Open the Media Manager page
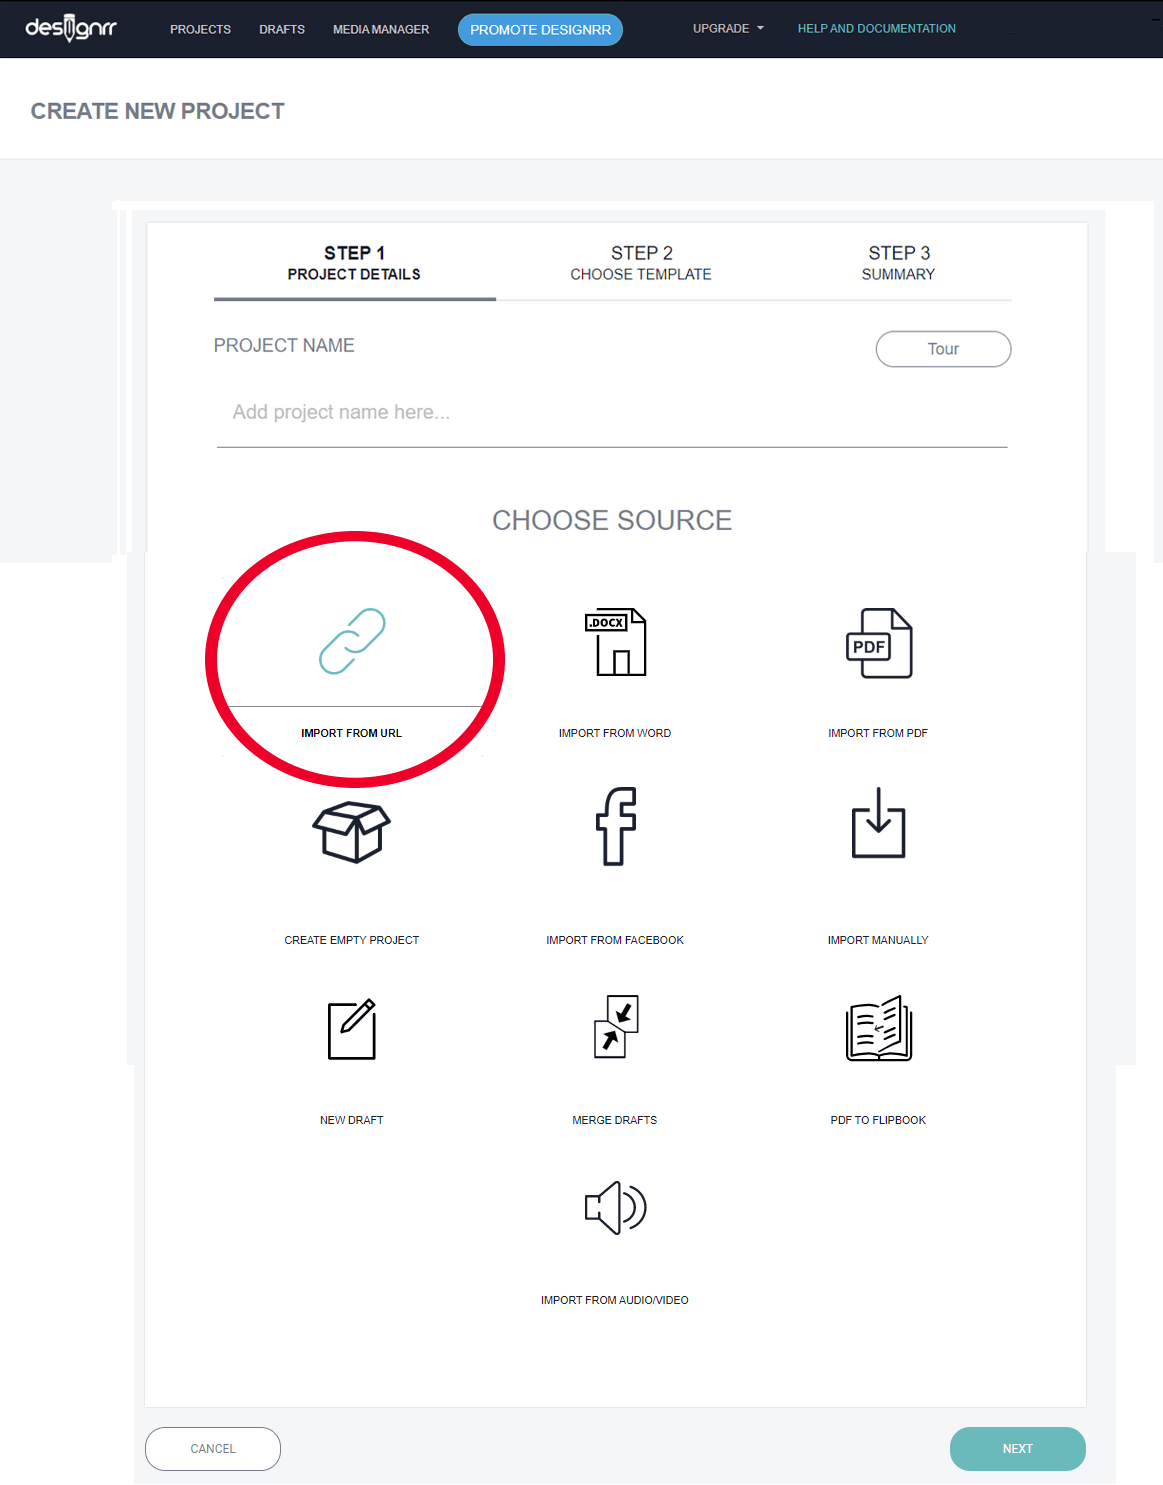The width and height of the screenshot is (1163, 1485). coord(381,30)
